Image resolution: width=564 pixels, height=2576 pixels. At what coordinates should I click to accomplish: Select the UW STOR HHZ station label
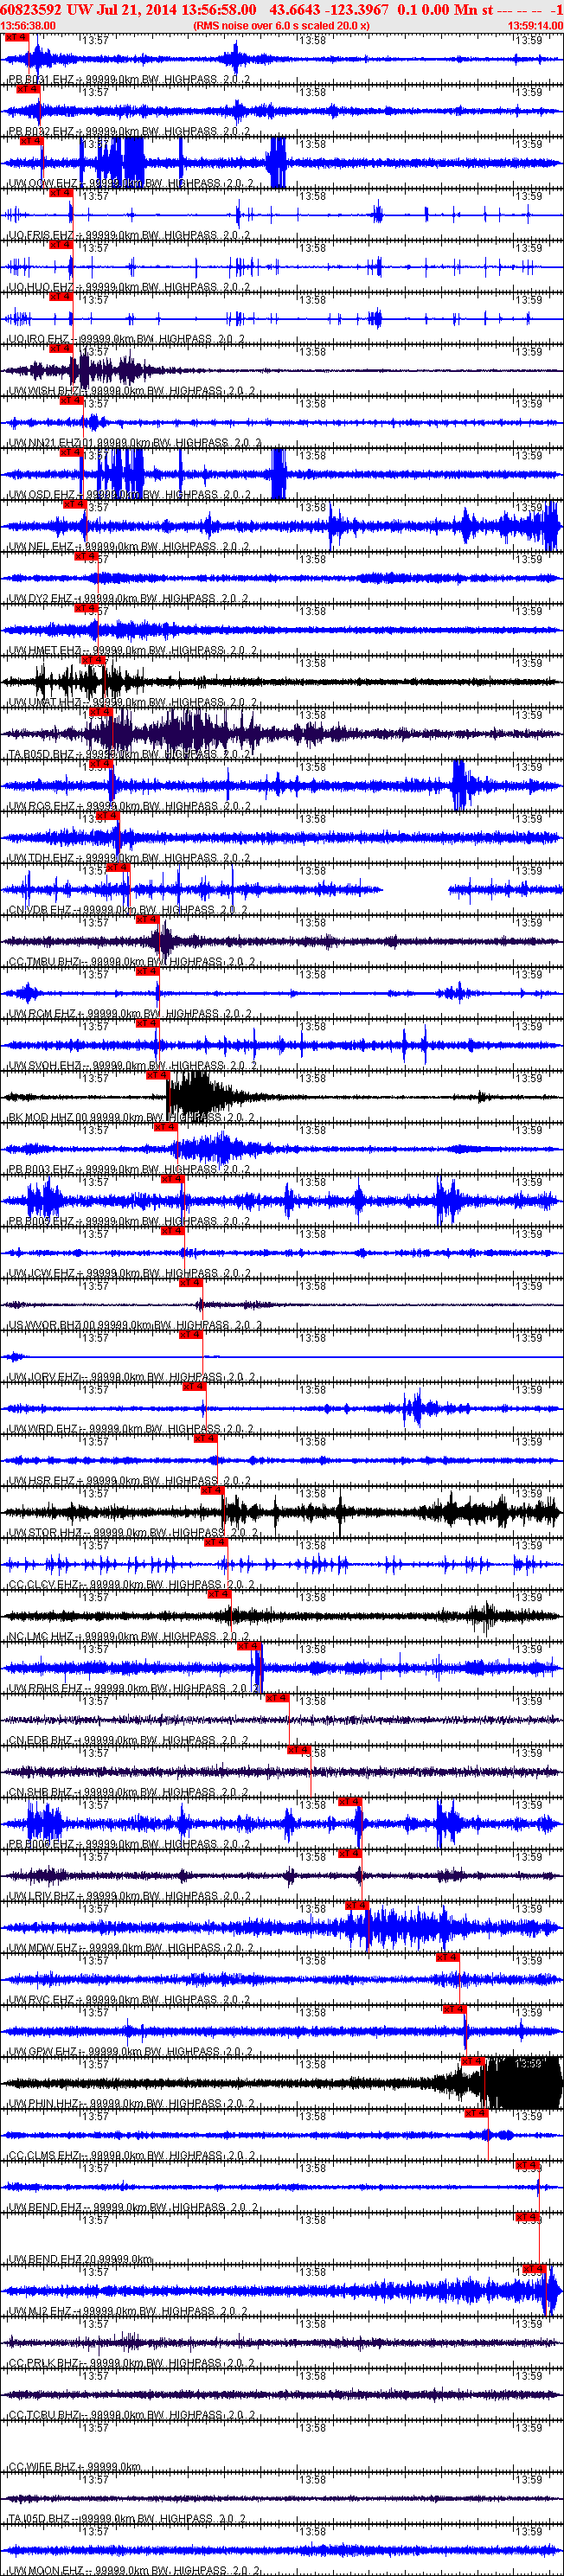pos(133,1534)
